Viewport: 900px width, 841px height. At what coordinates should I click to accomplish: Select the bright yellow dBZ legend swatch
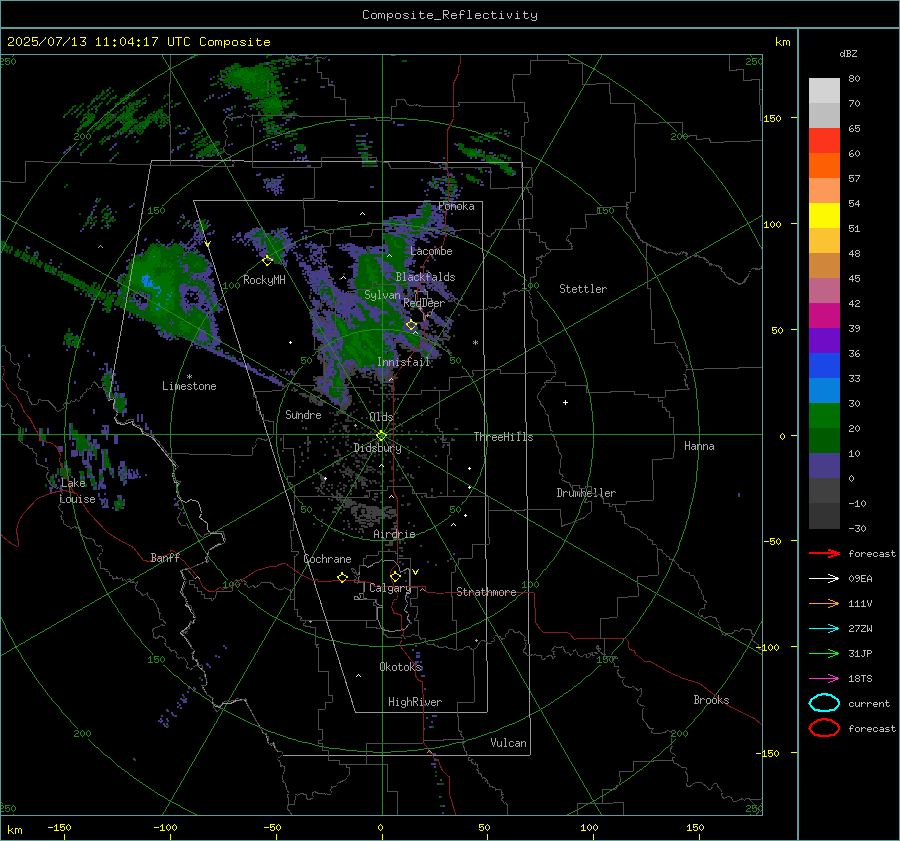click(x=824, y=215)
